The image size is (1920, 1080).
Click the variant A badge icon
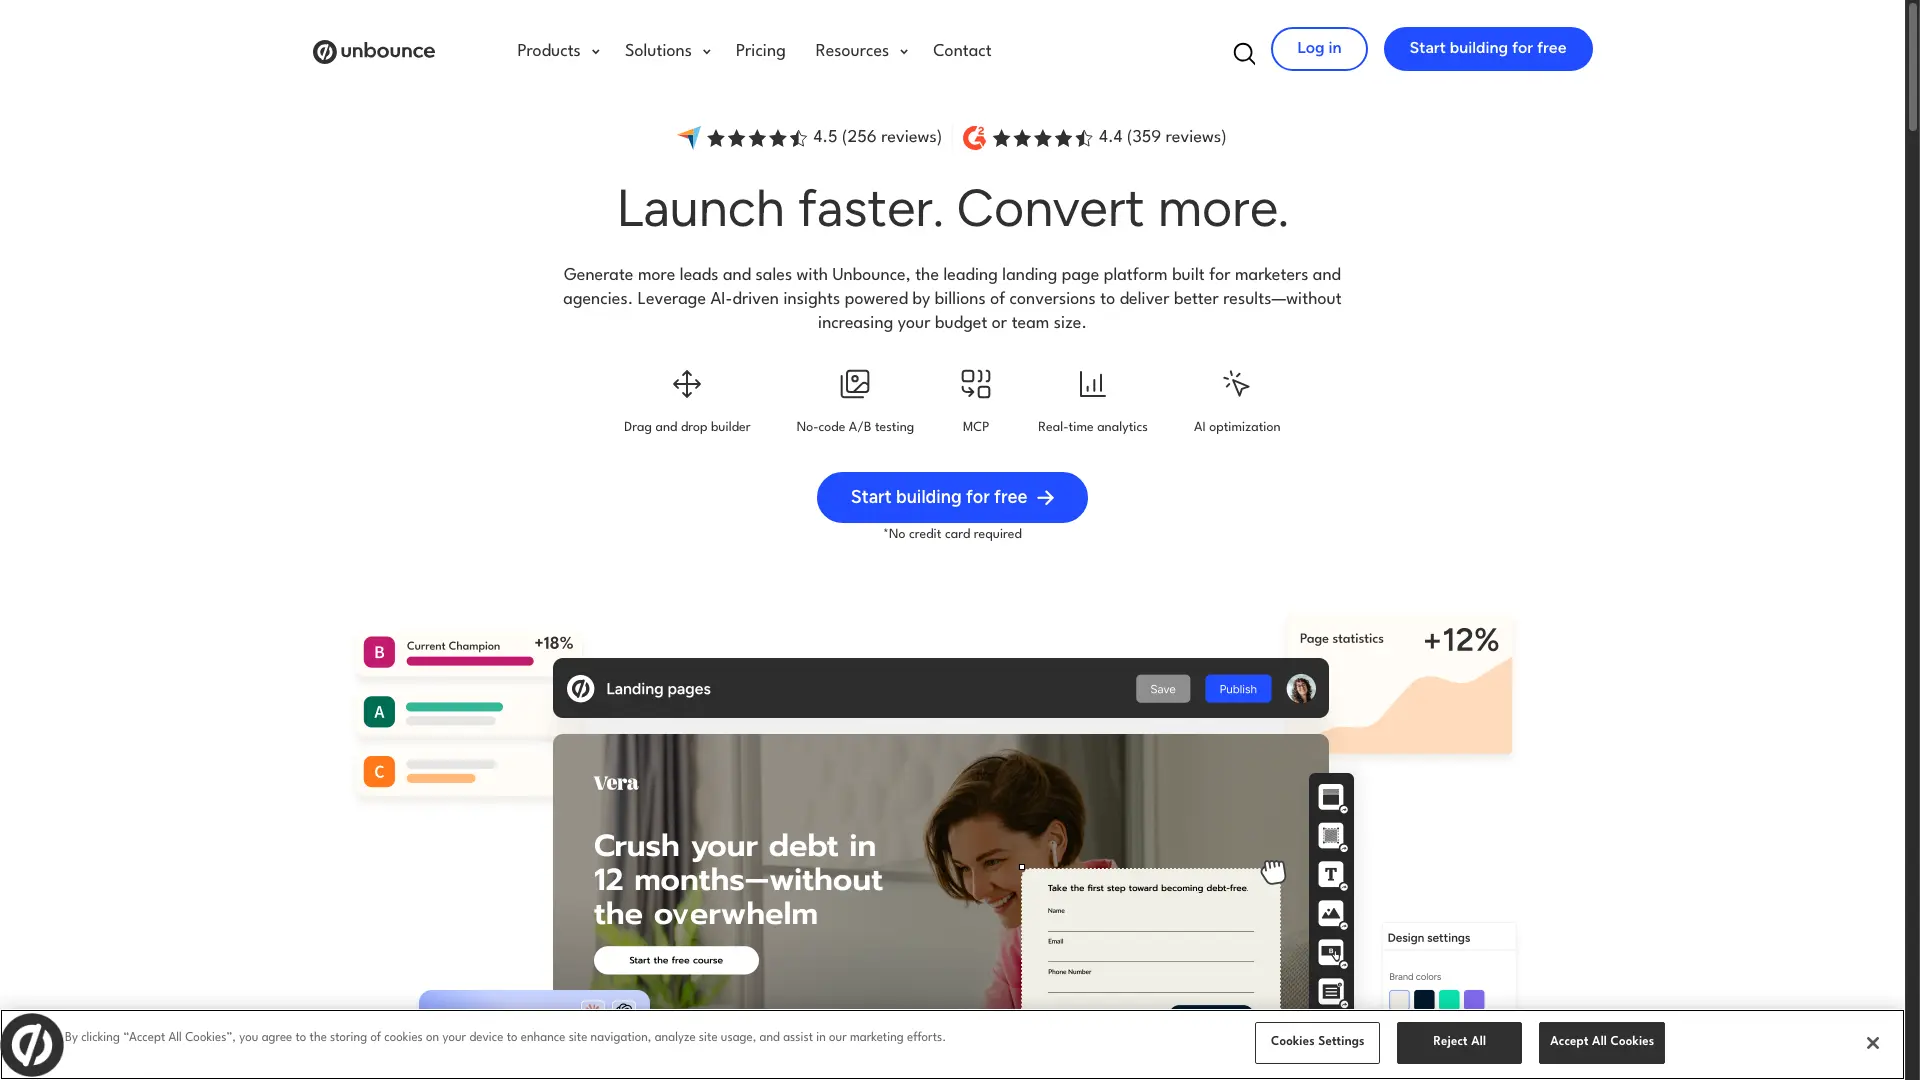click(379, 712)
